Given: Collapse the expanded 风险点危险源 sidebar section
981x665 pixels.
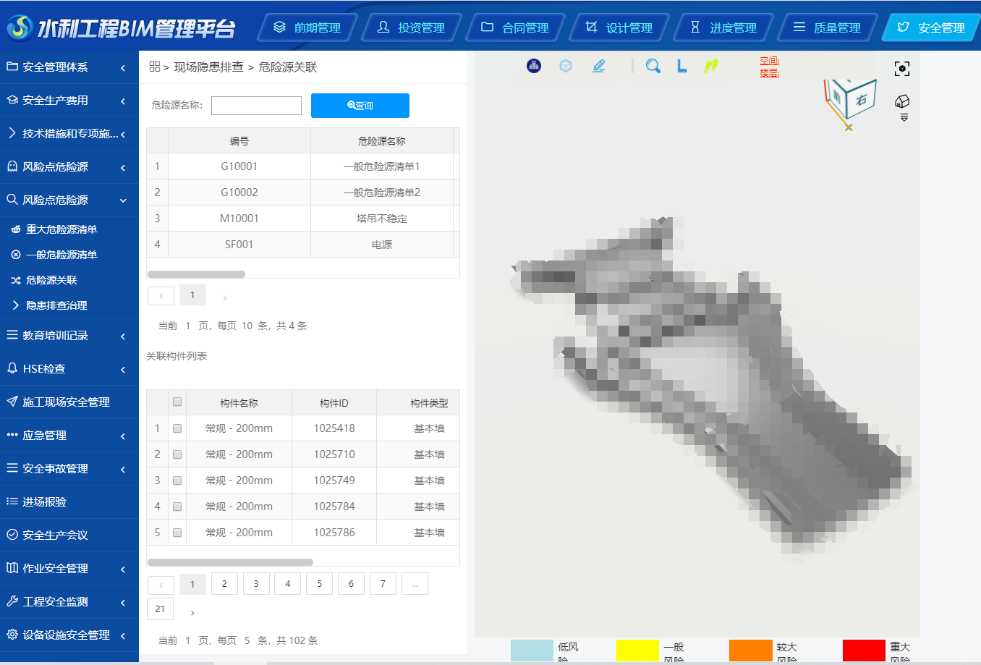Looking at the screenshot, I should click(69, 200).
